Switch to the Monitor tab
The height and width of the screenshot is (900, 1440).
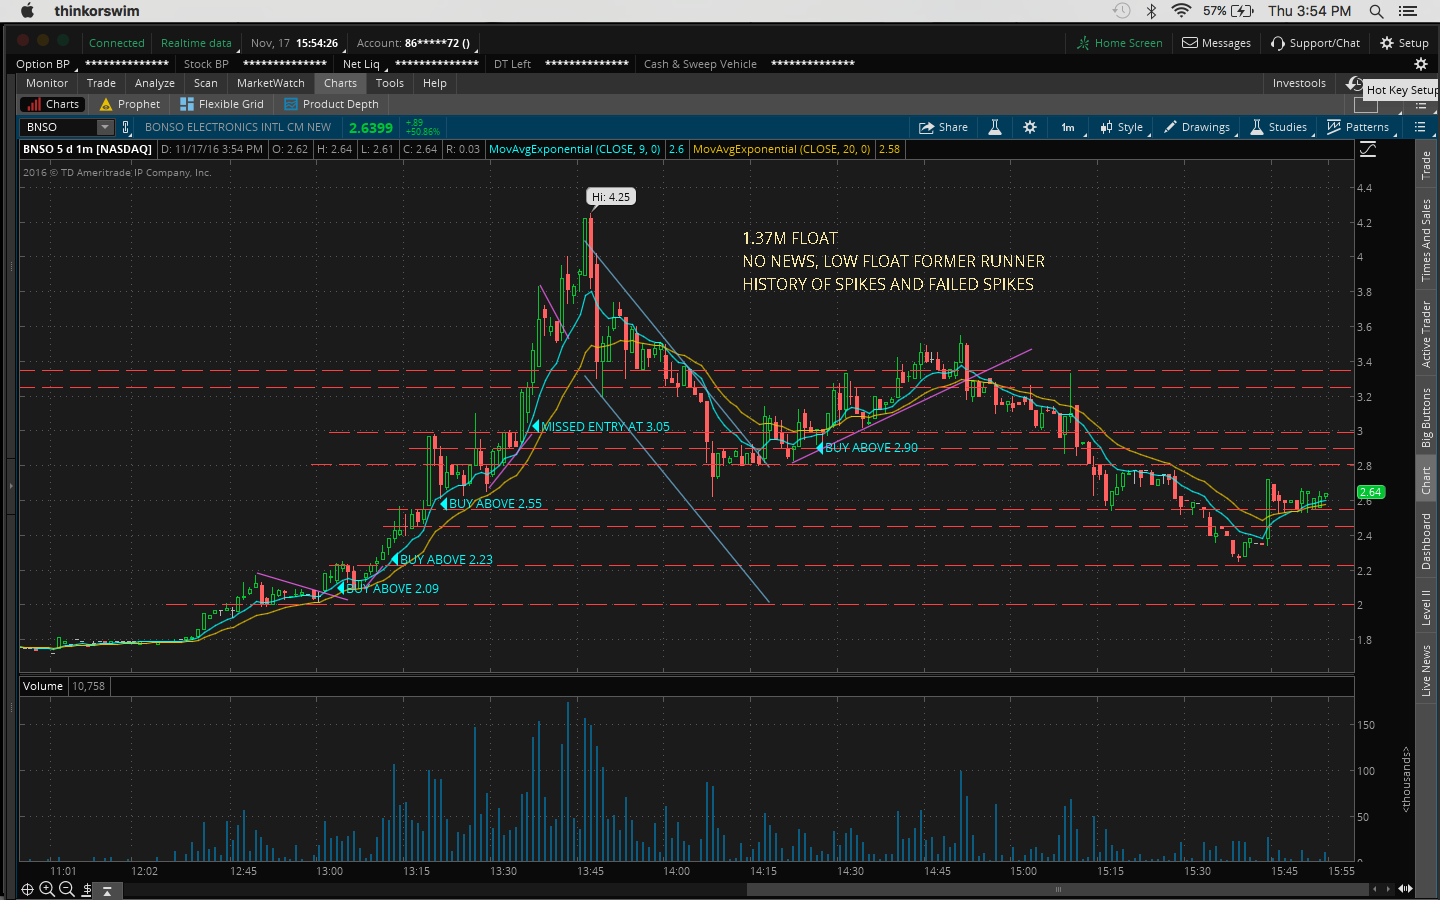point(47,83)
